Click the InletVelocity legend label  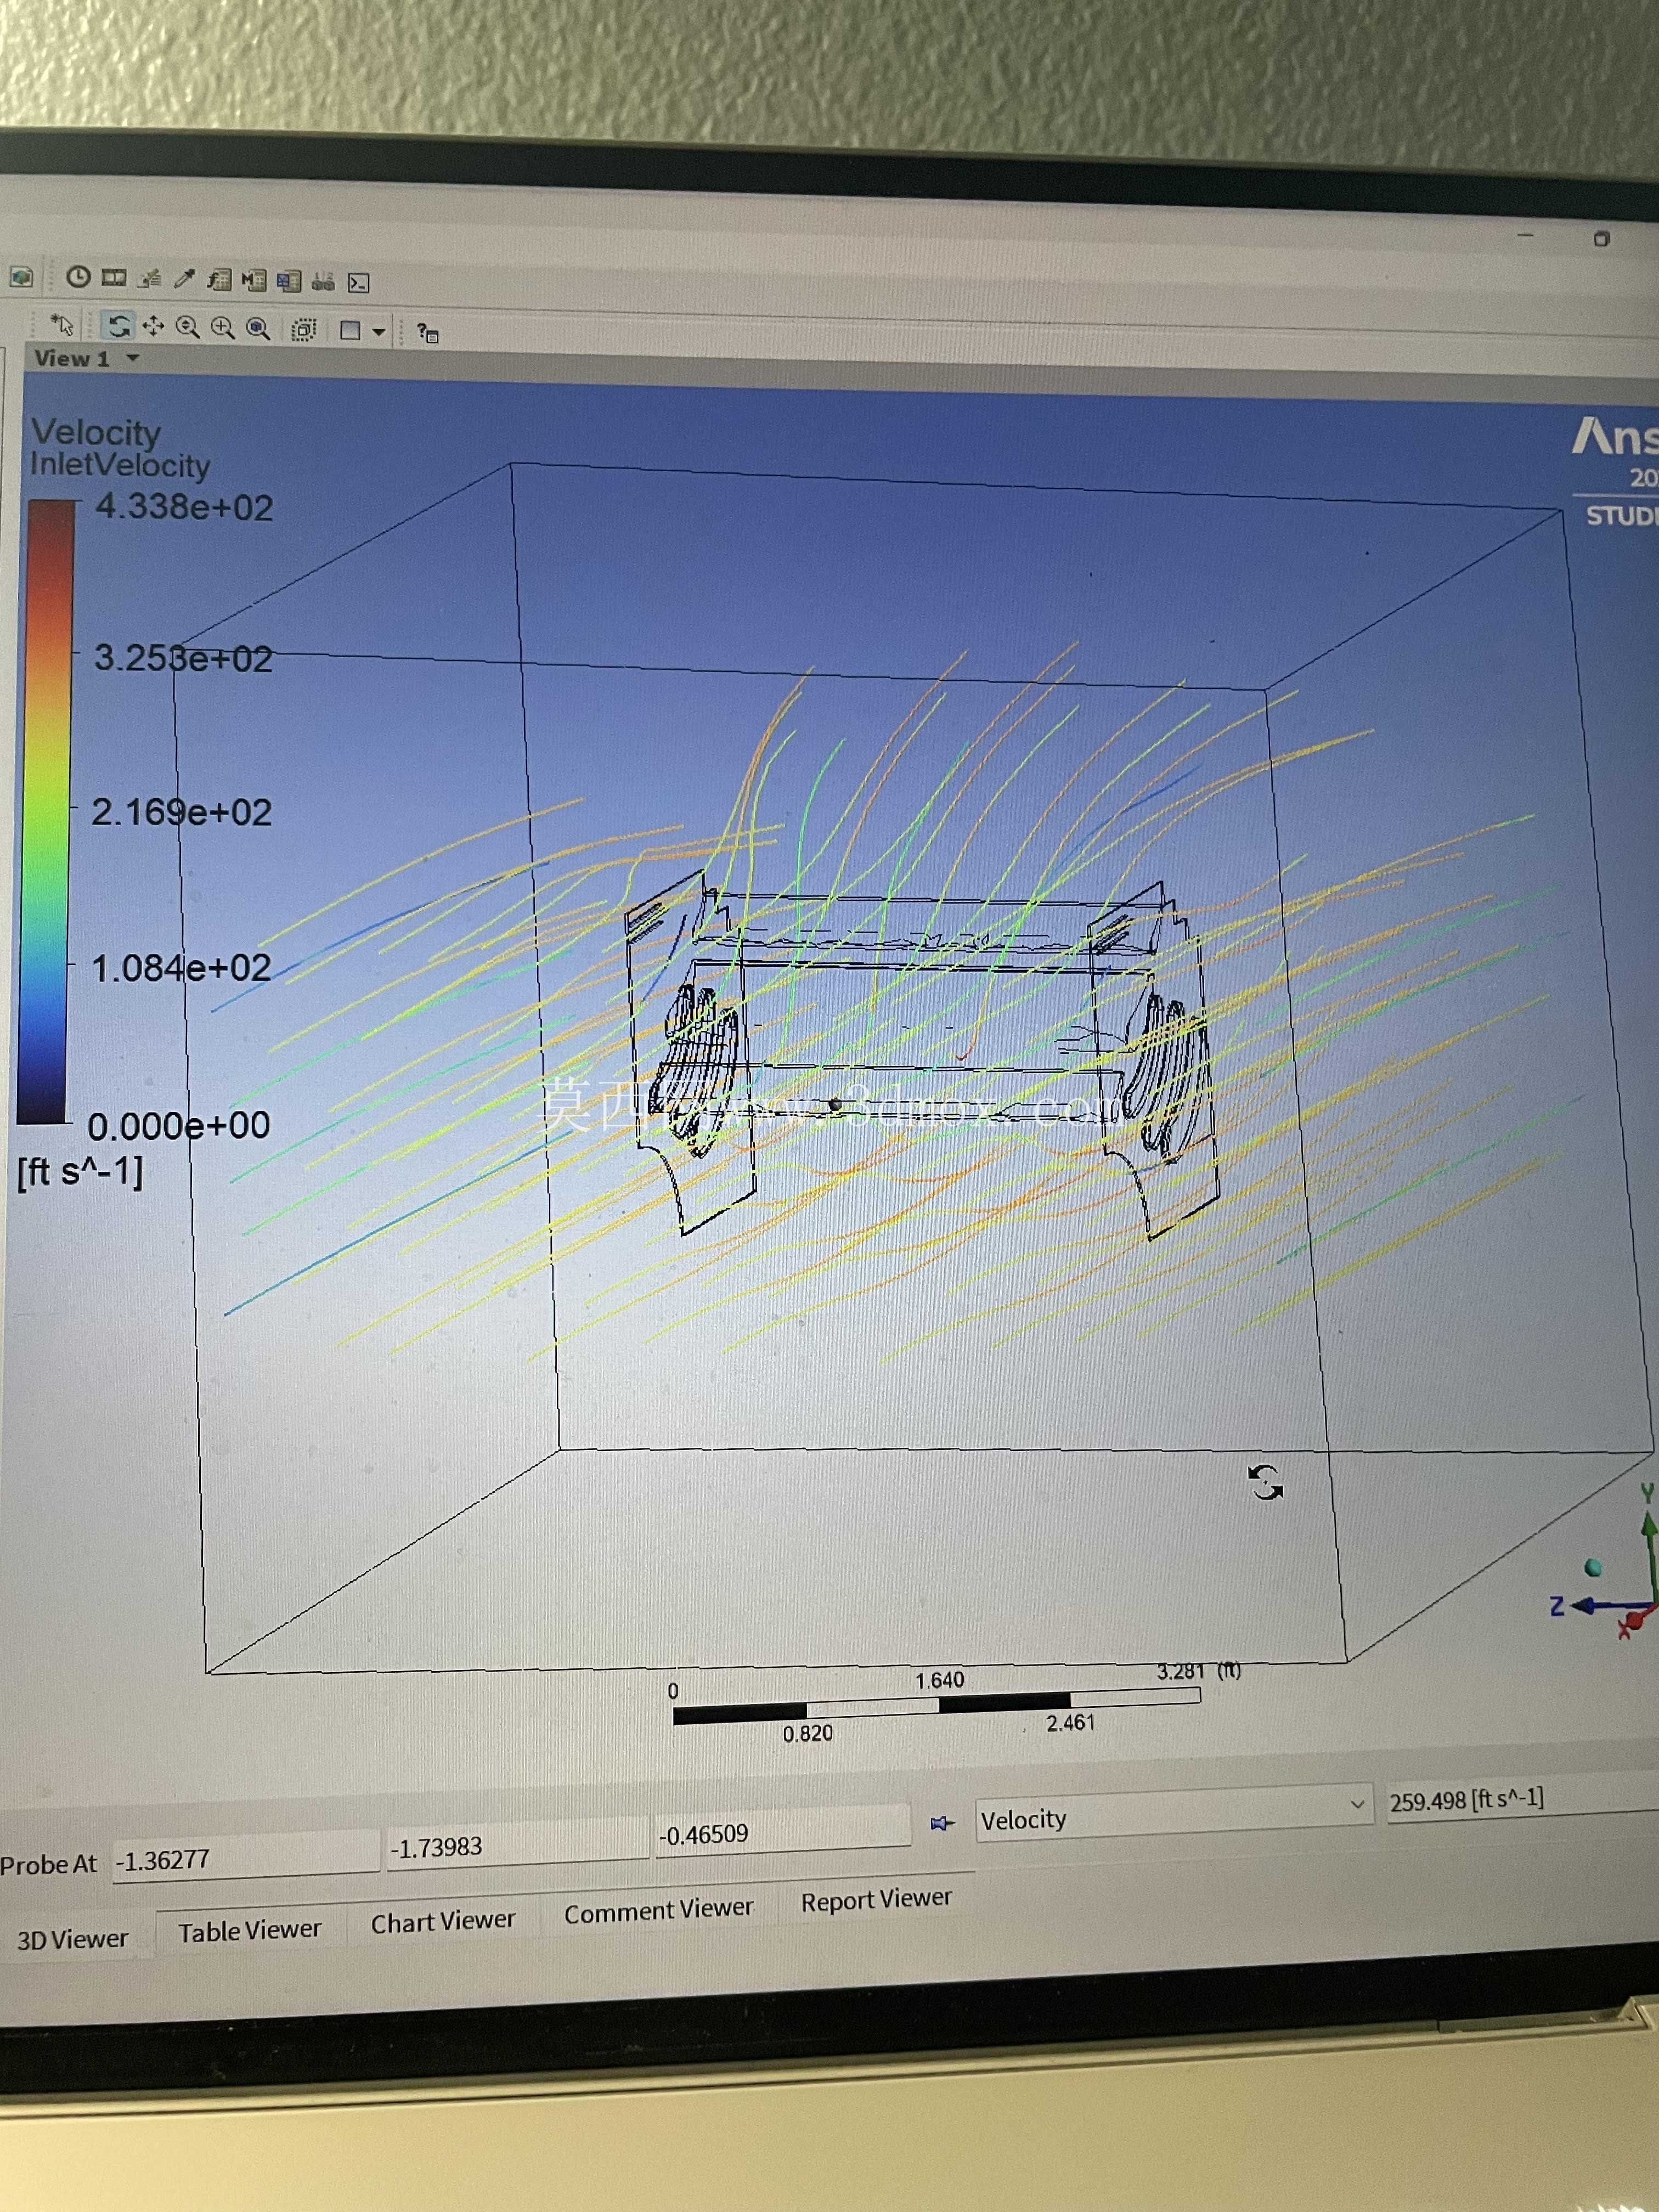click(x=120, y=465)
